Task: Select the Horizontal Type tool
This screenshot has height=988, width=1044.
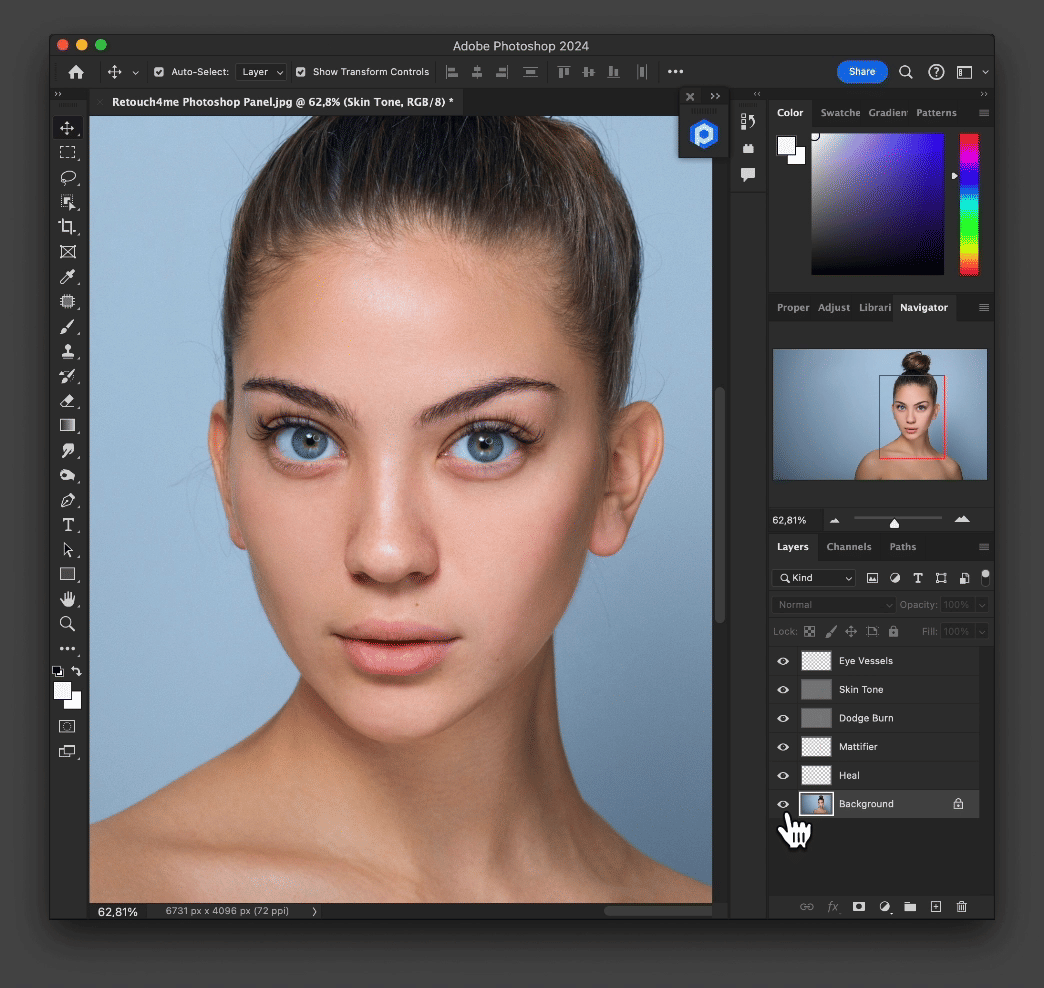Action: pyautogui.click(x=68, y=525)
